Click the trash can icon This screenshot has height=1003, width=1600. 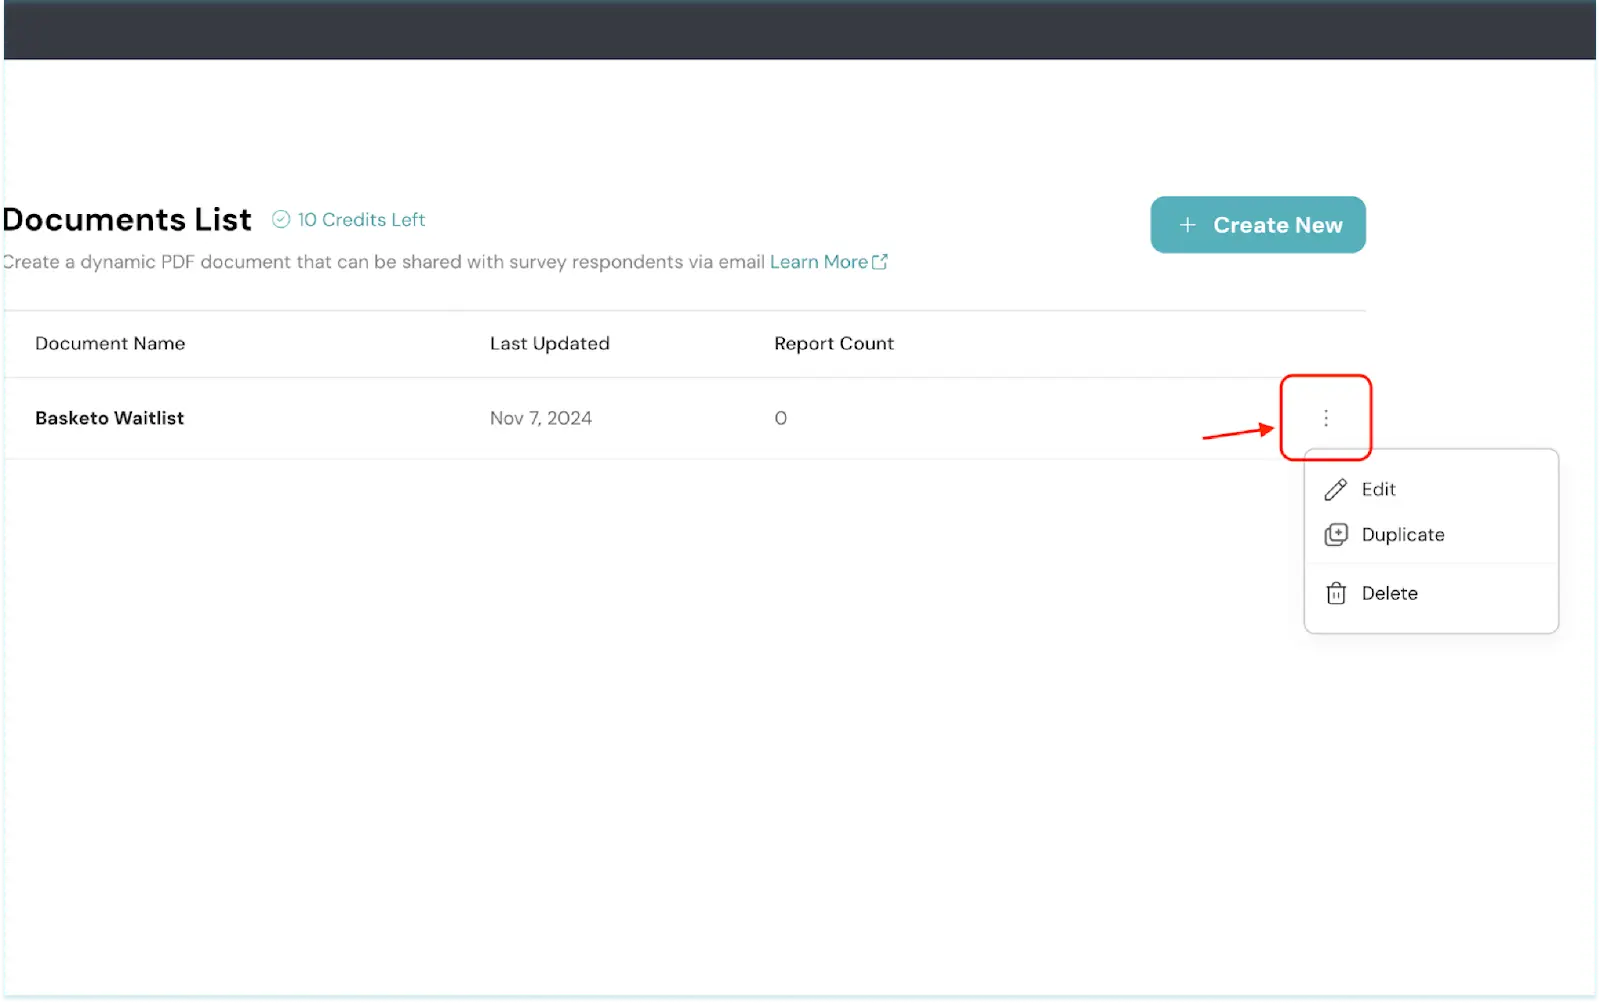[1335, 594]
